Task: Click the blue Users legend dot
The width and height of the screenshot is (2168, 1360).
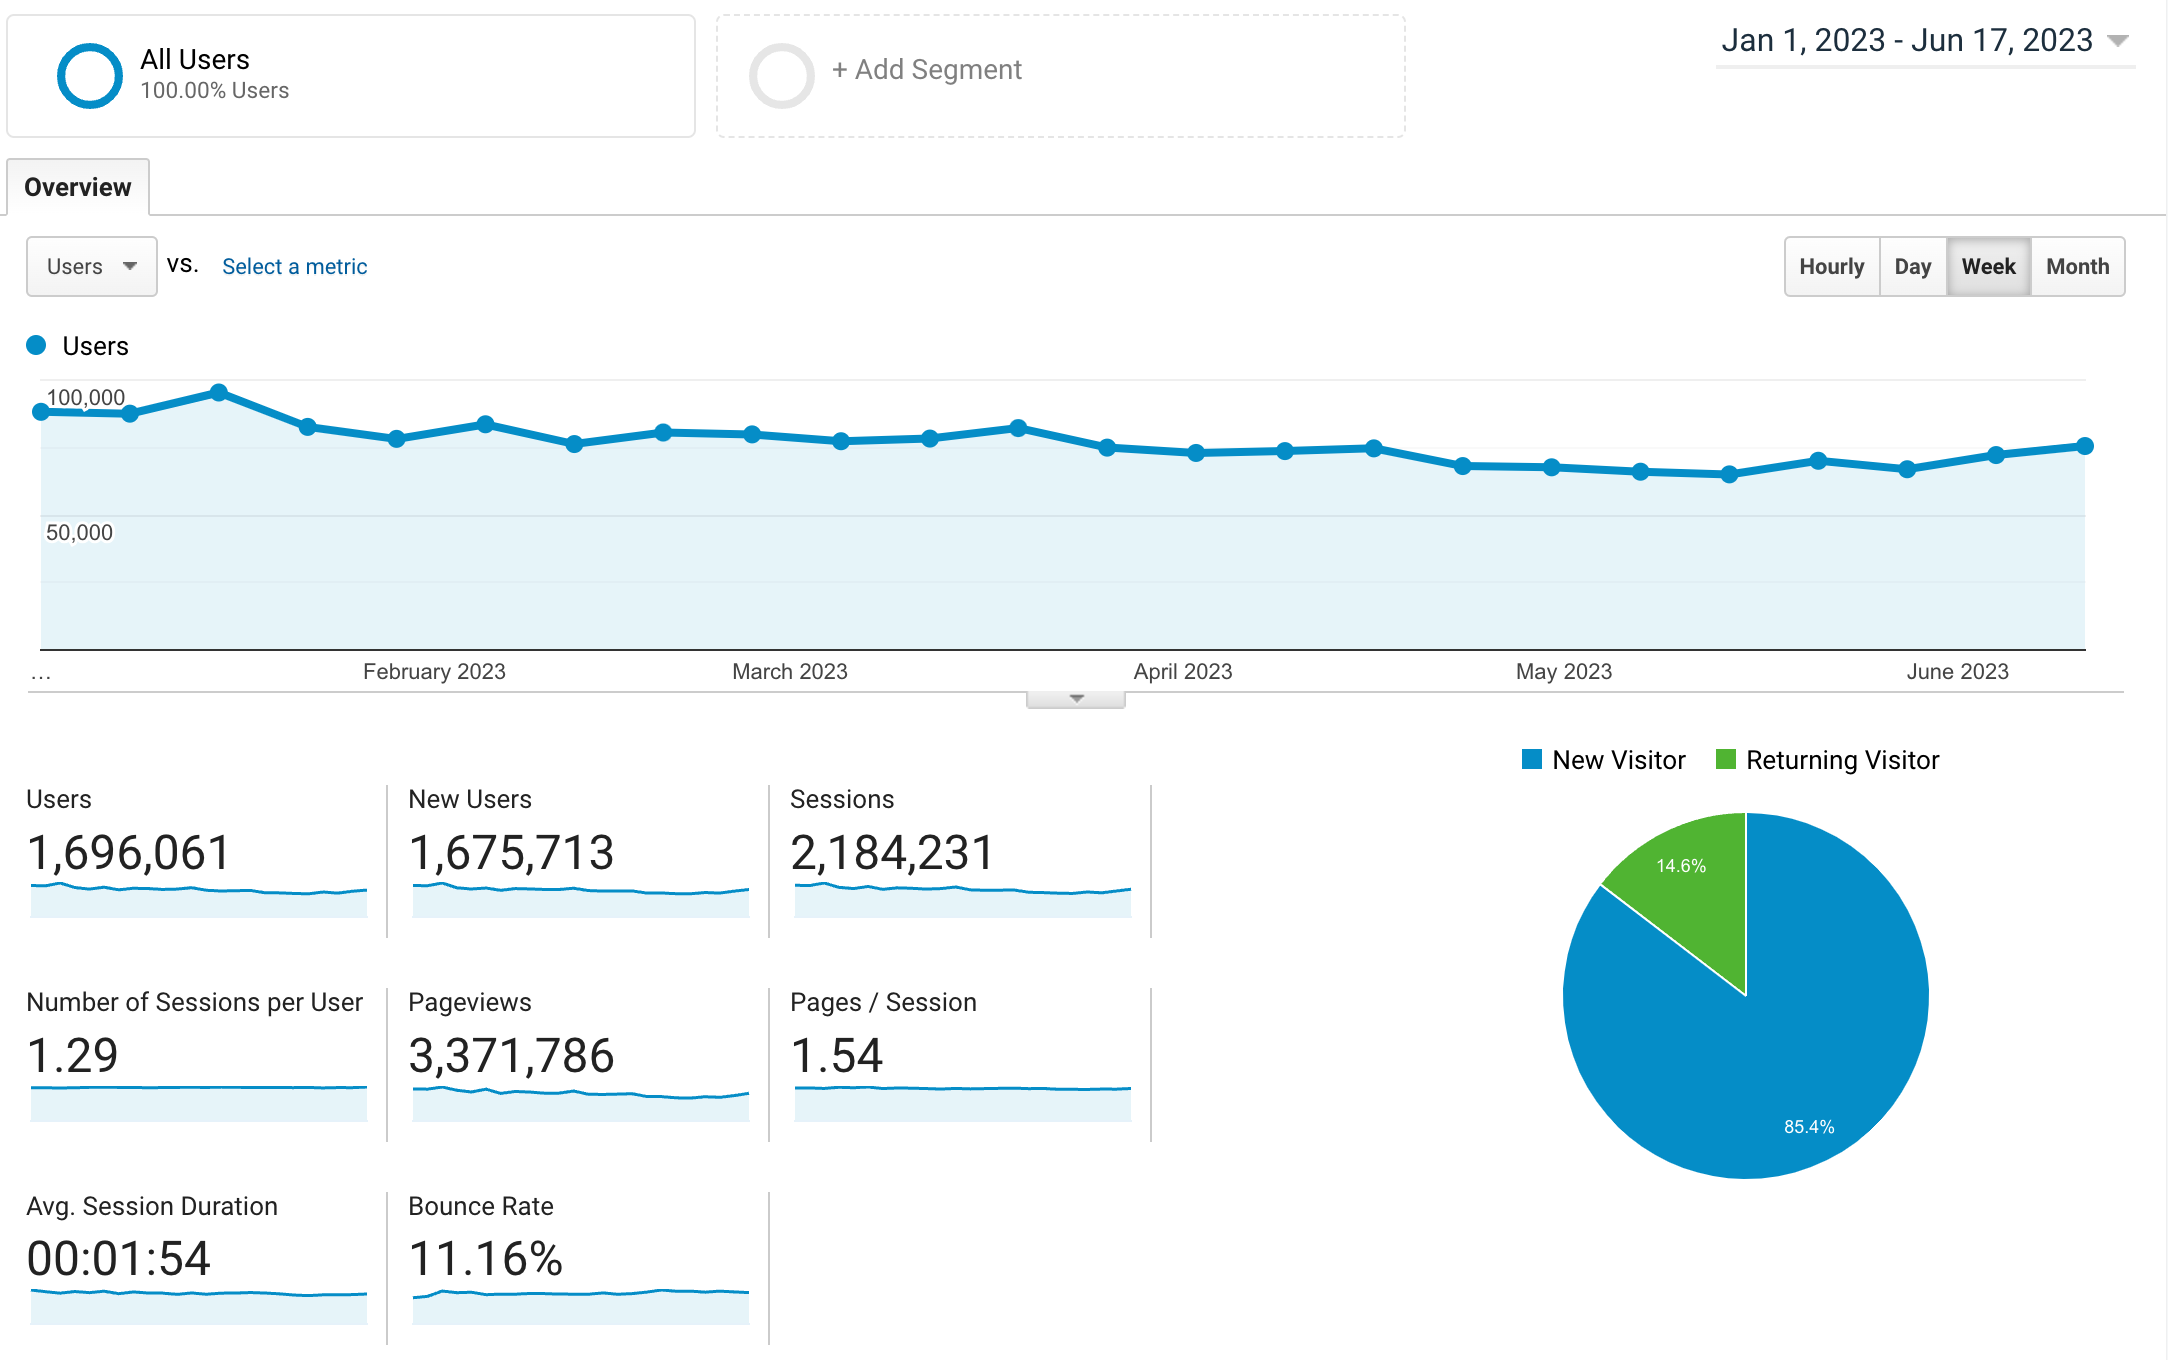Action: (36, 346)
